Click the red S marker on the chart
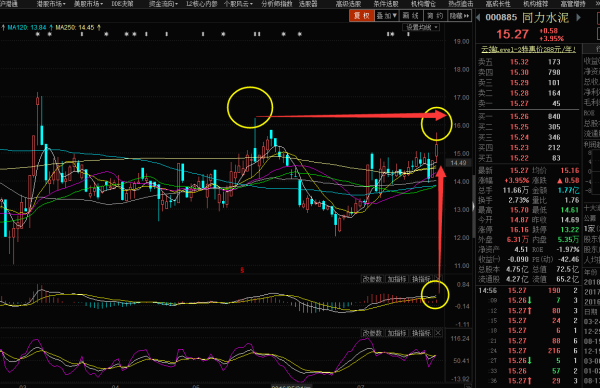 point(242,270)
